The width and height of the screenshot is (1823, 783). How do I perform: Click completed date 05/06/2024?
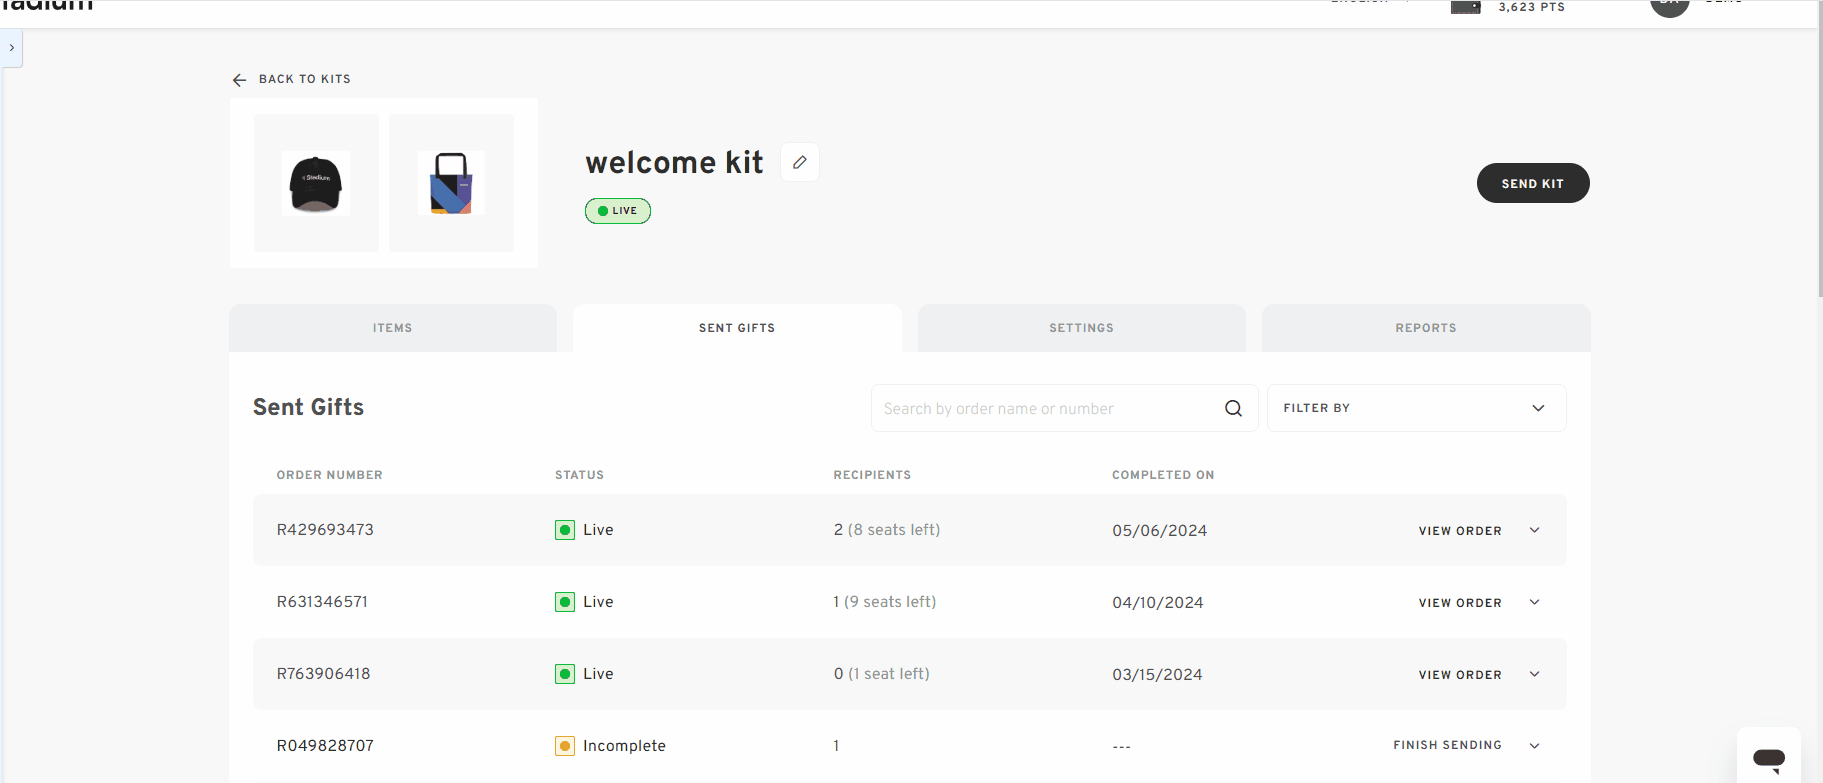[1160, 531]
